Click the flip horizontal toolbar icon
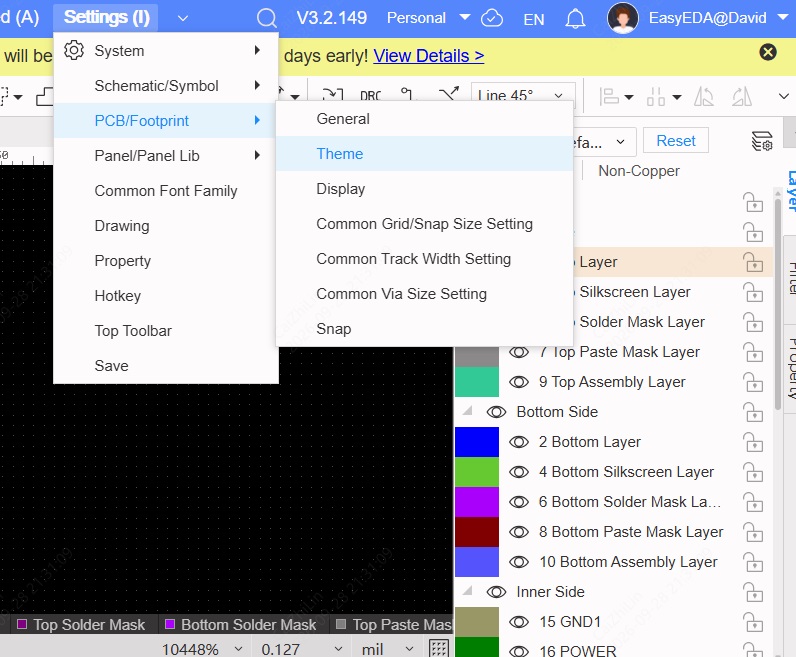The height and width of the screenshot is (657, 796). click(x=704, y=96)
